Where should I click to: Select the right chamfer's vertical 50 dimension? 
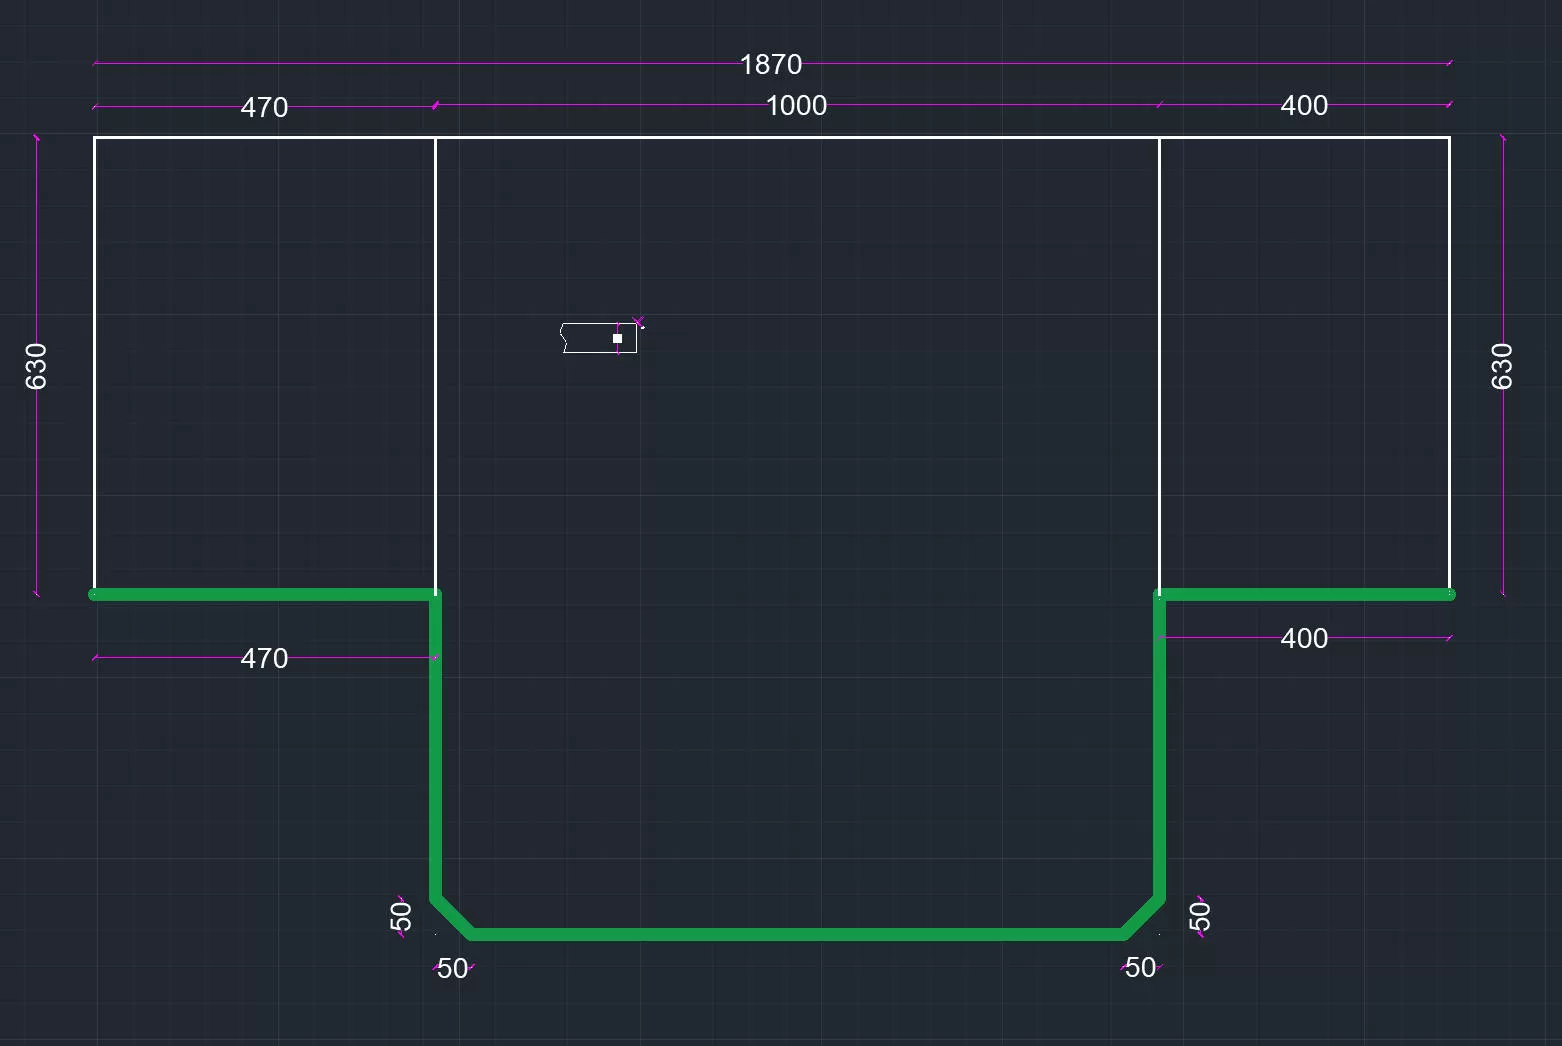click(1199, 916)
